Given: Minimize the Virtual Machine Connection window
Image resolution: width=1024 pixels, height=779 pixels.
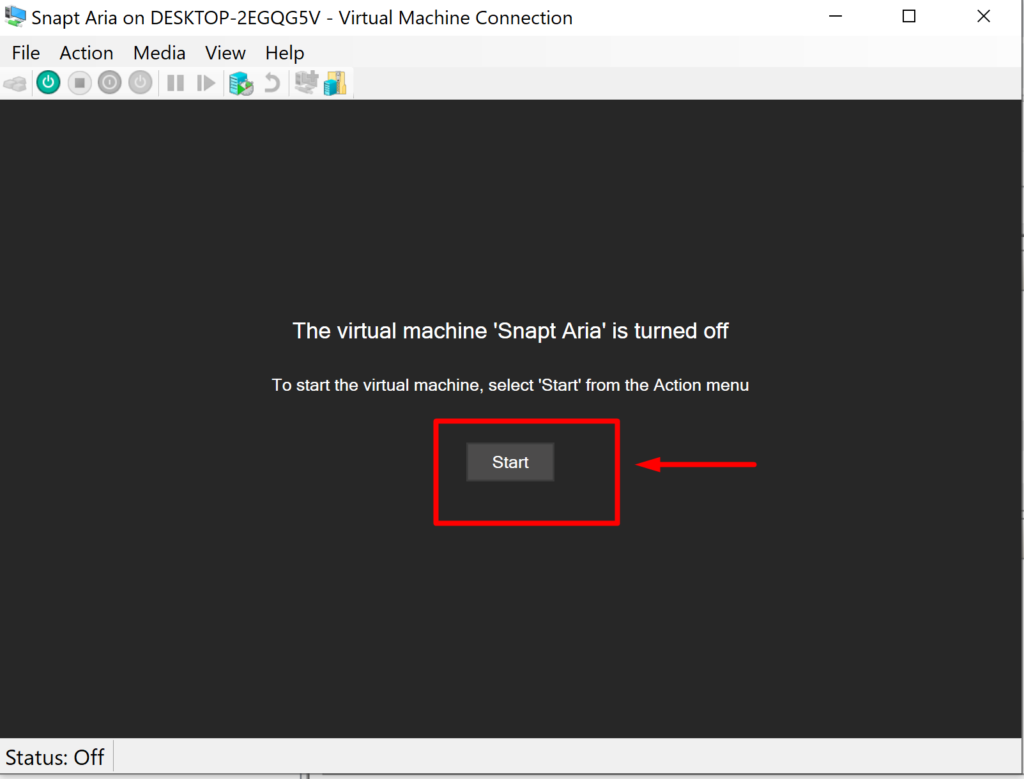Looking at the screenshot, I should pyautogui.click(x=835, y=16).
